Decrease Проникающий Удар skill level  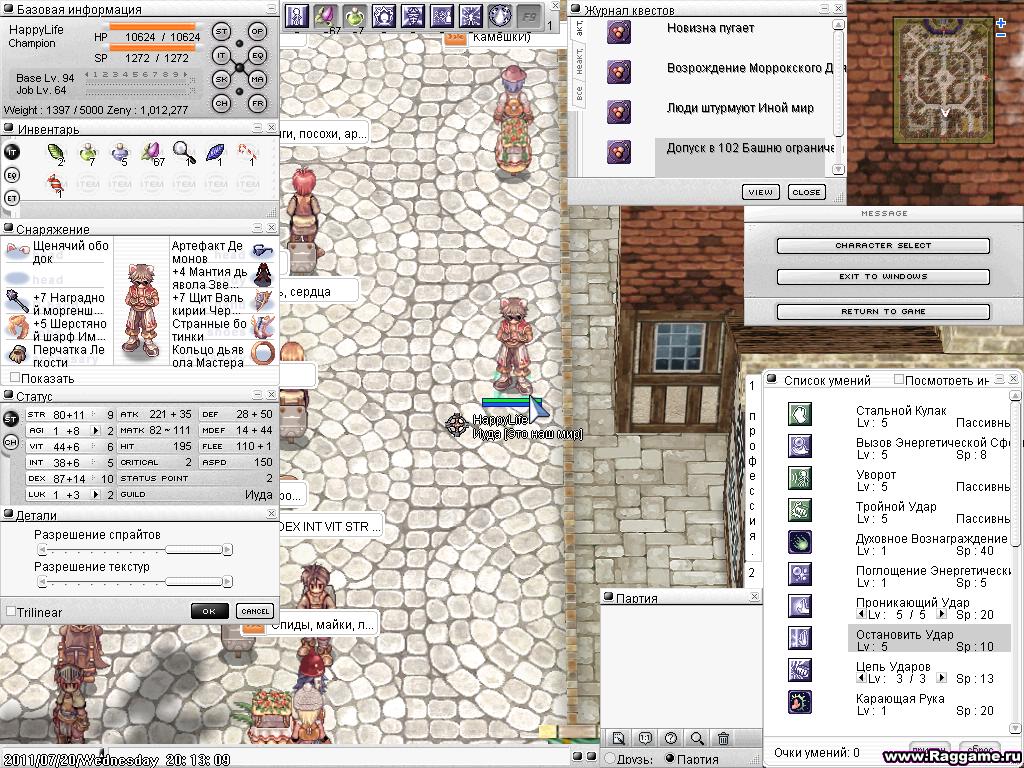pos(861,614)
